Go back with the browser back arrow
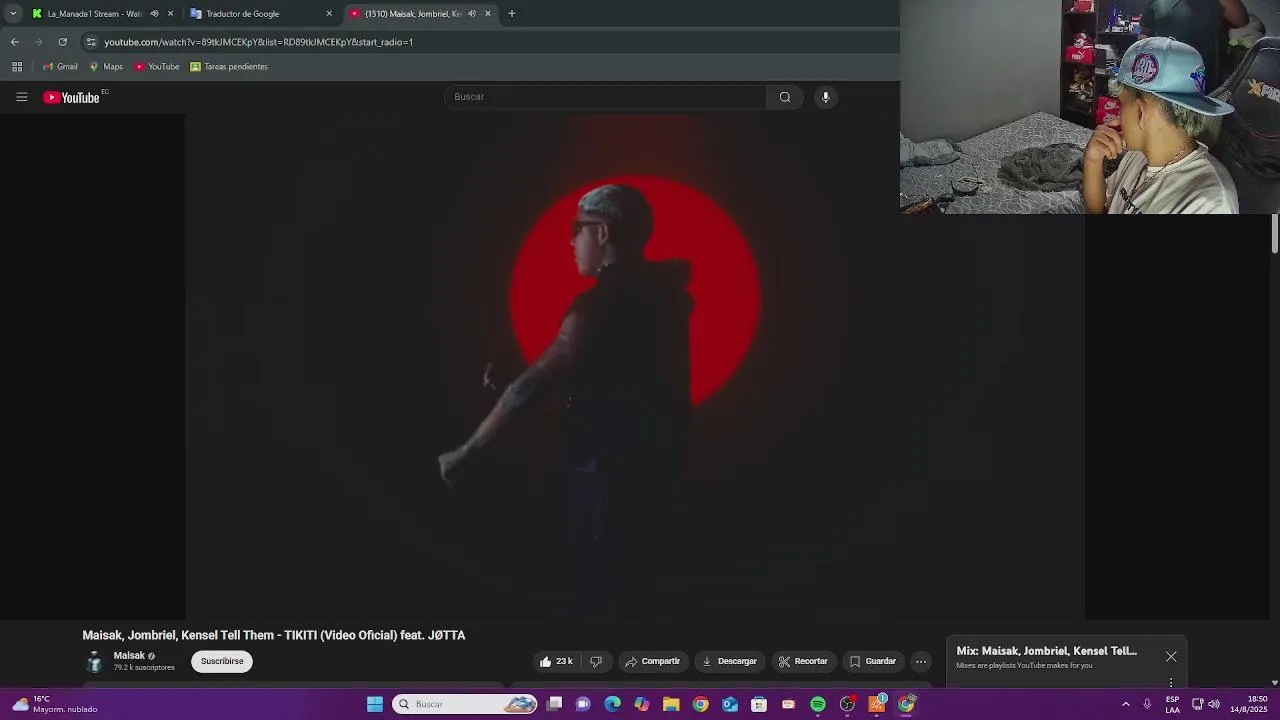The image size is (1280, 720). coord(15,42)
